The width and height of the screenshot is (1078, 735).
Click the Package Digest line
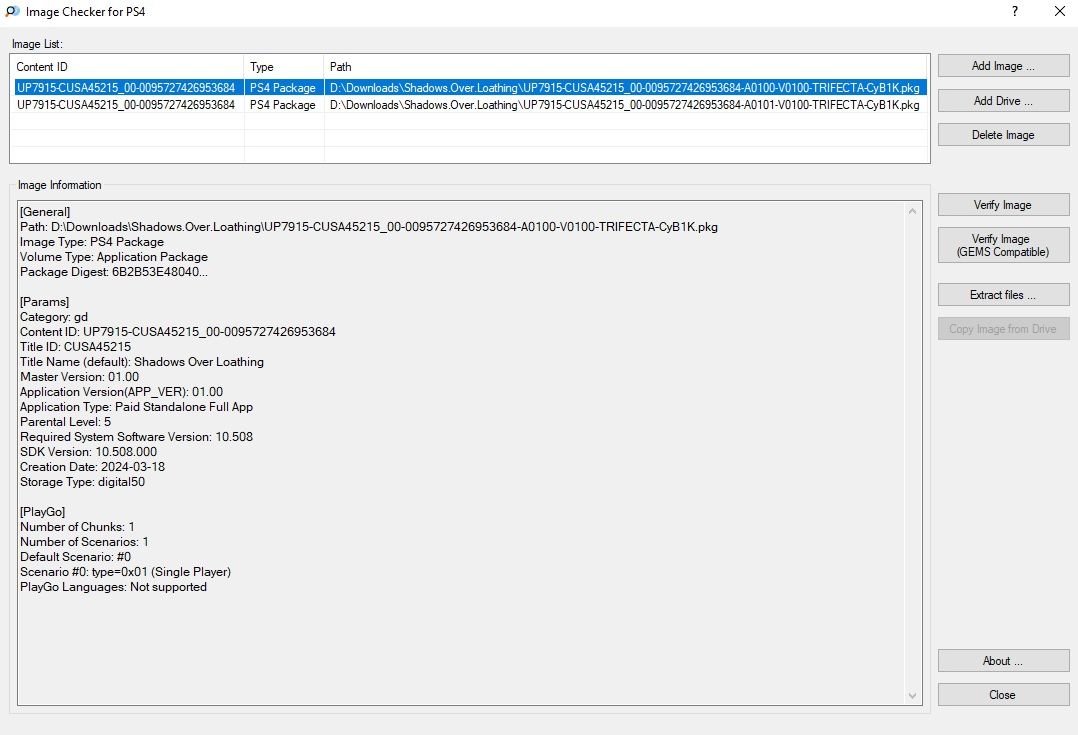113,272
